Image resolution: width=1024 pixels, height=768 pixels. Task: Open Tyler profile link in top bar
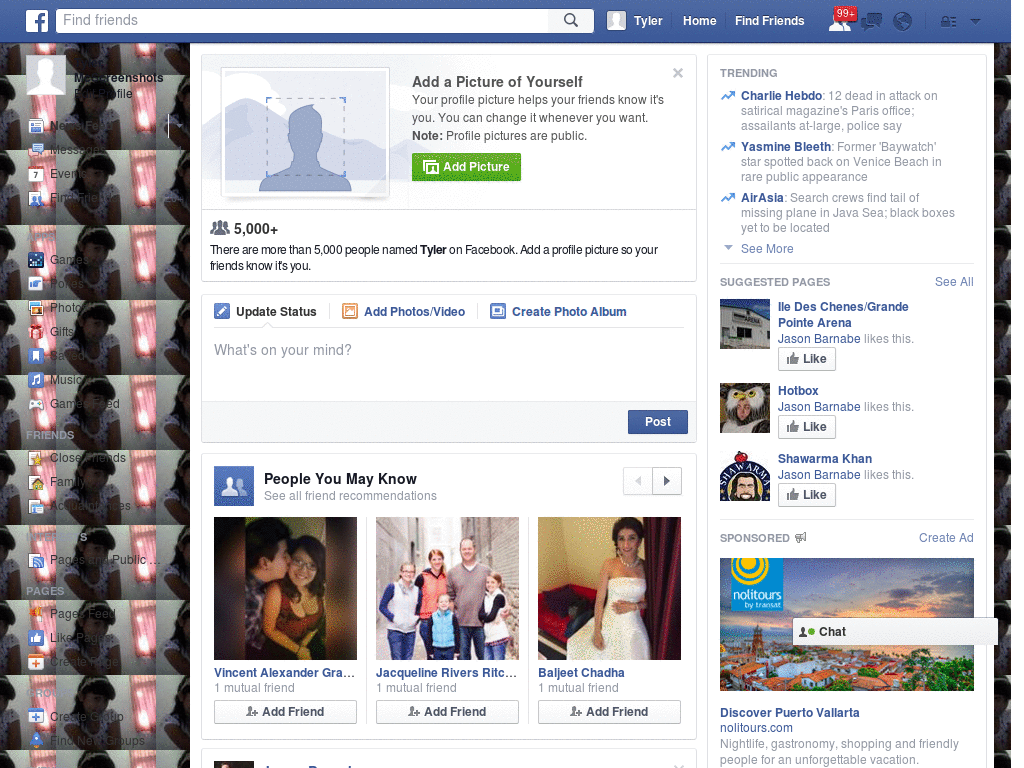[x=648, y=21]
